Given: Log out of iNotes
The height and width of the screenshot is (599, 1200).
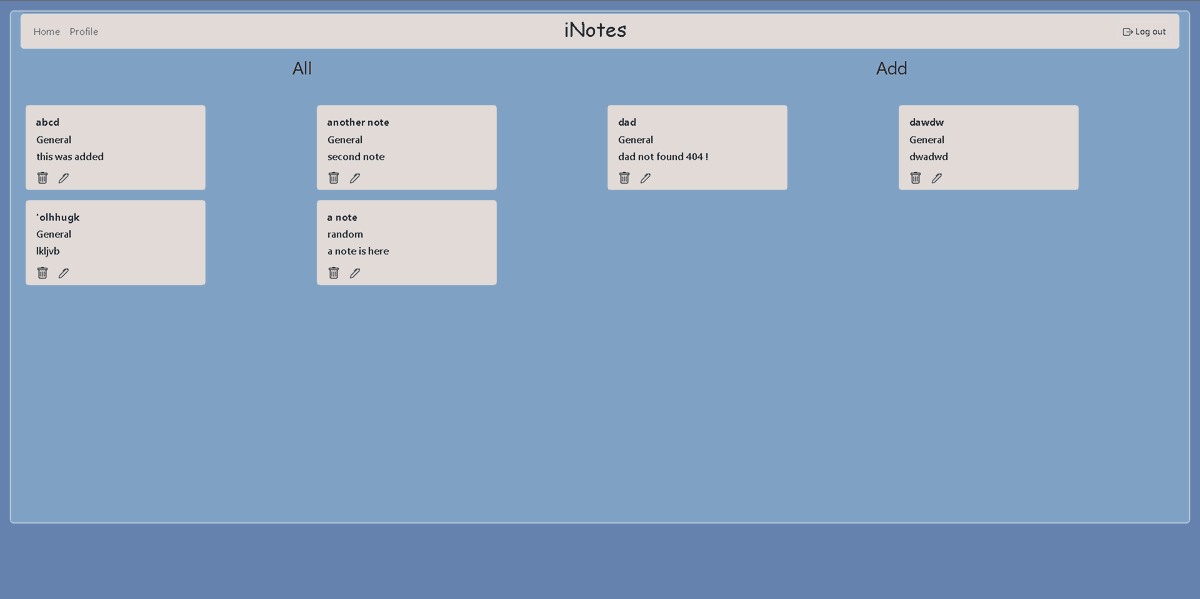Looking at the screenshot, I should 1144,32.
